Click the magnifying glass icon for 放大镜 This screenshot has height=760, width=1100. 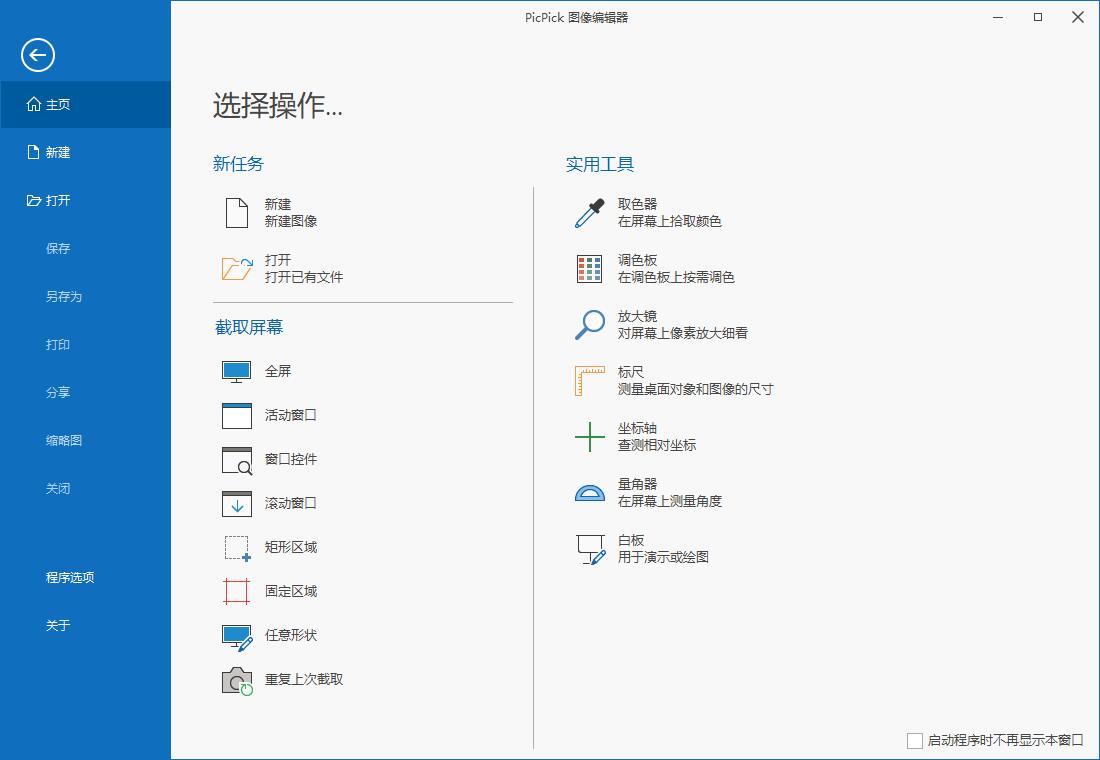coord(589,325)
